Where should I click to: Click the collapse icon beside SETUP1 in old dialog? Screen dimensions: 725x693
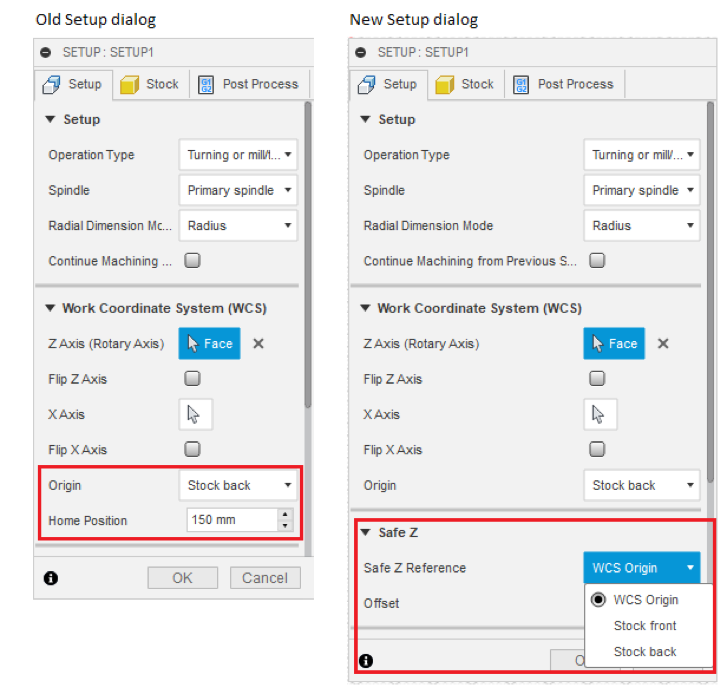coord(47,52)
